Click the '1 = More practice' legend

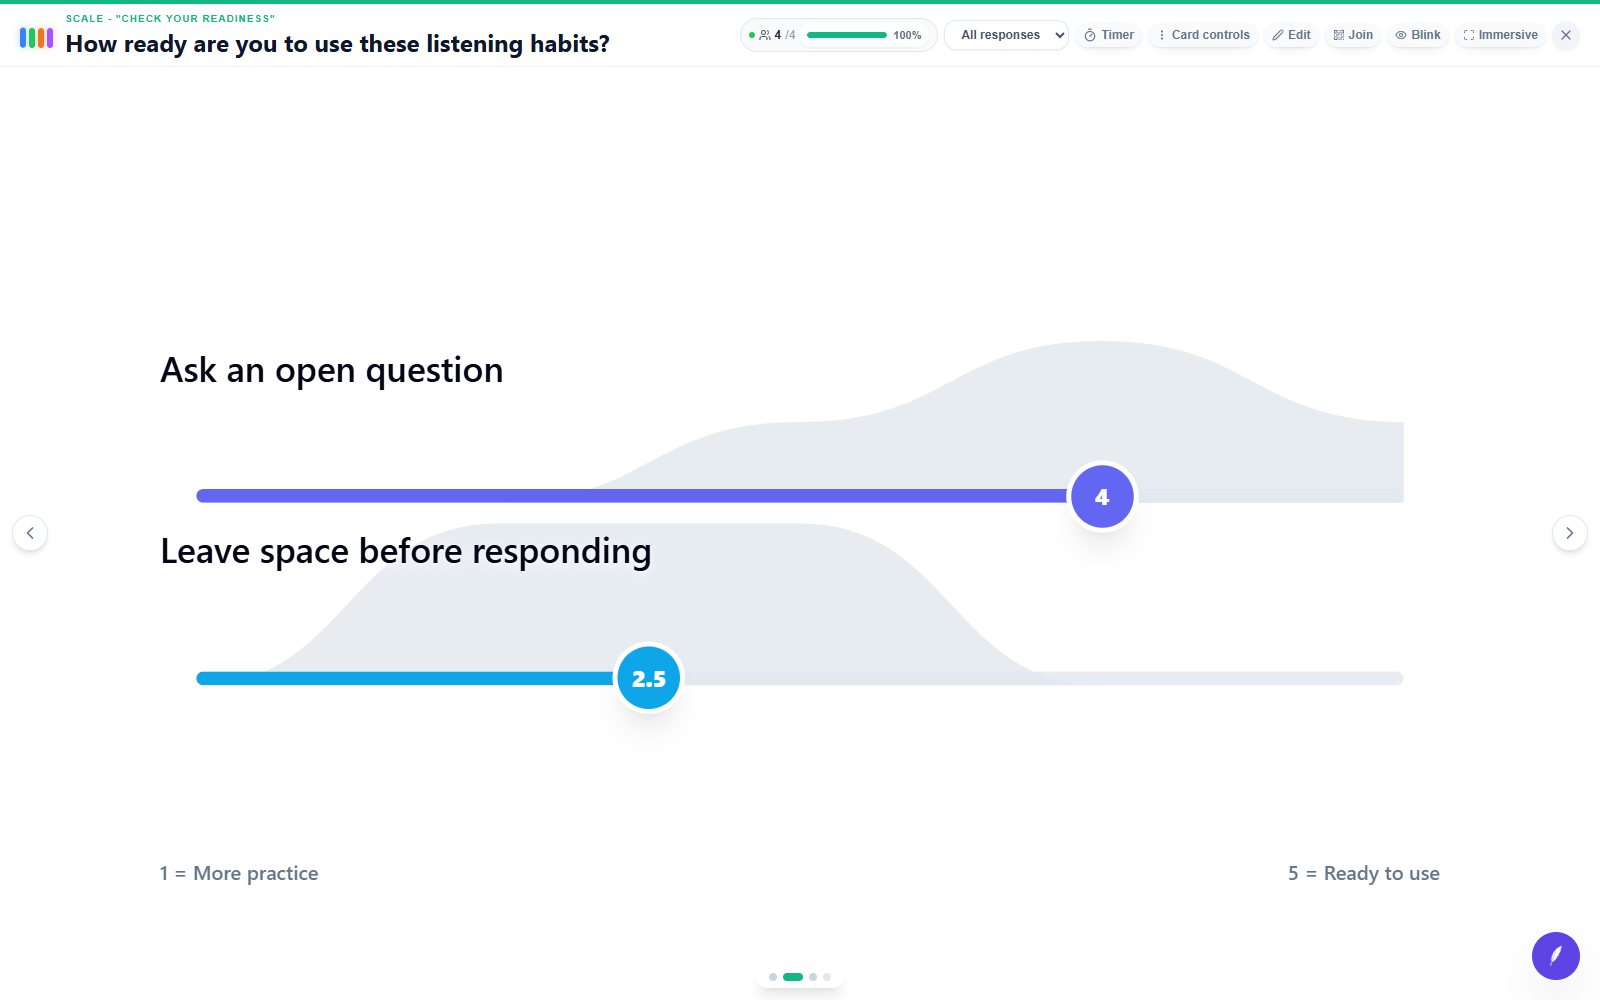click(239, 873)
